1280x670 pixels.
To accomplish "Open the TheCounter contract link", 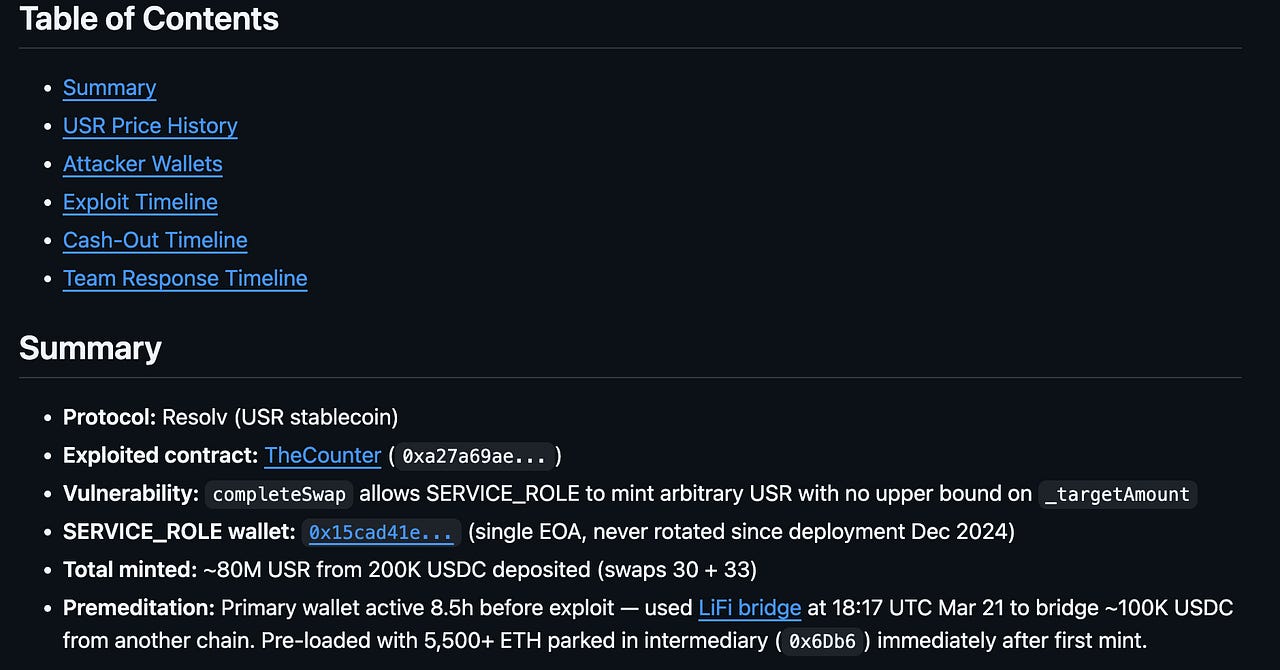I will point(323,455).
